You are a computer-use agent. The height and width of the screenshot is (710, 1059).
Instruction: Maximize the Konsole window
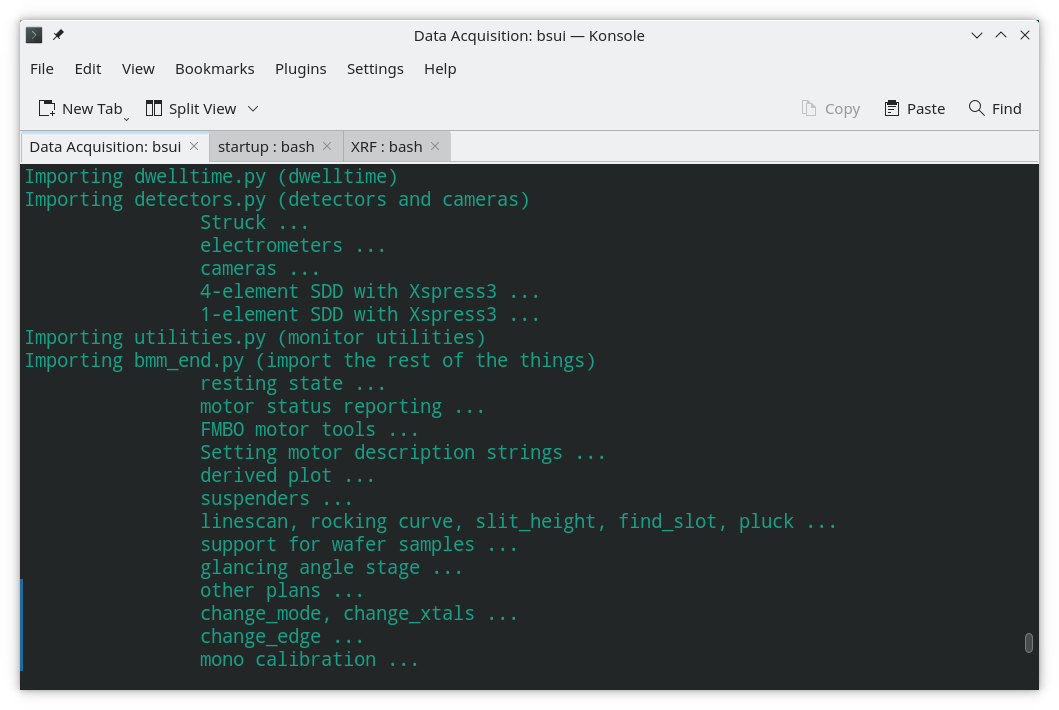(x=1001, y=35)
